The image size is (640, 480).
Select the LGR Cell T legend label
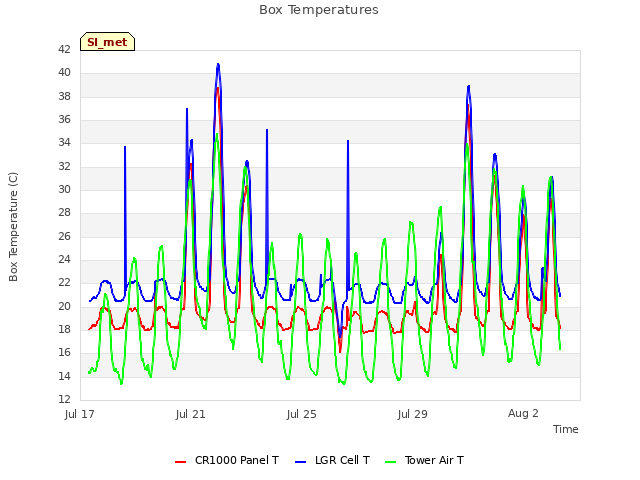pos(342,460)
